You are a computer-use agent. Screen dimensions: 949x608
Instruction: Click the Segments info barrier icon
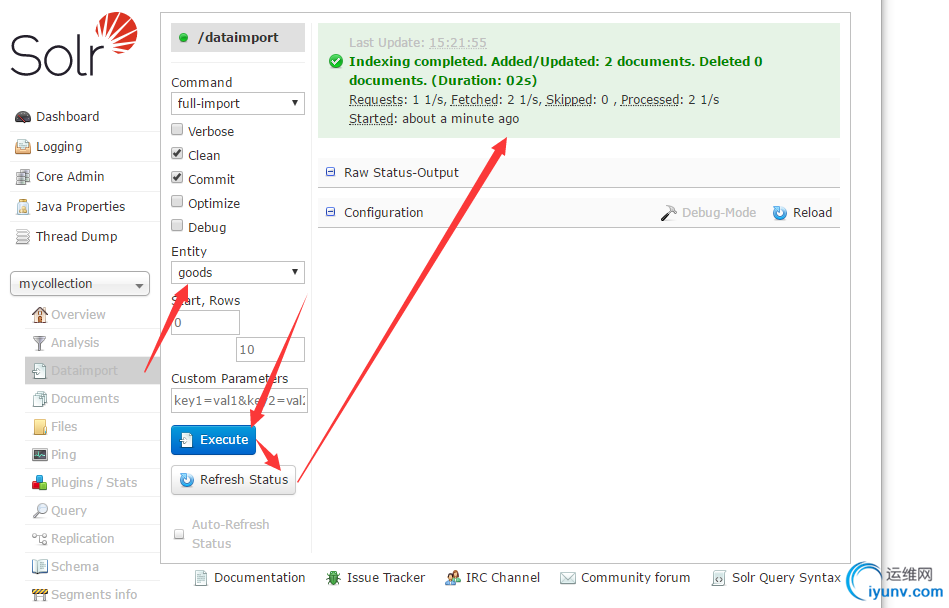click(x=39, y=595)
